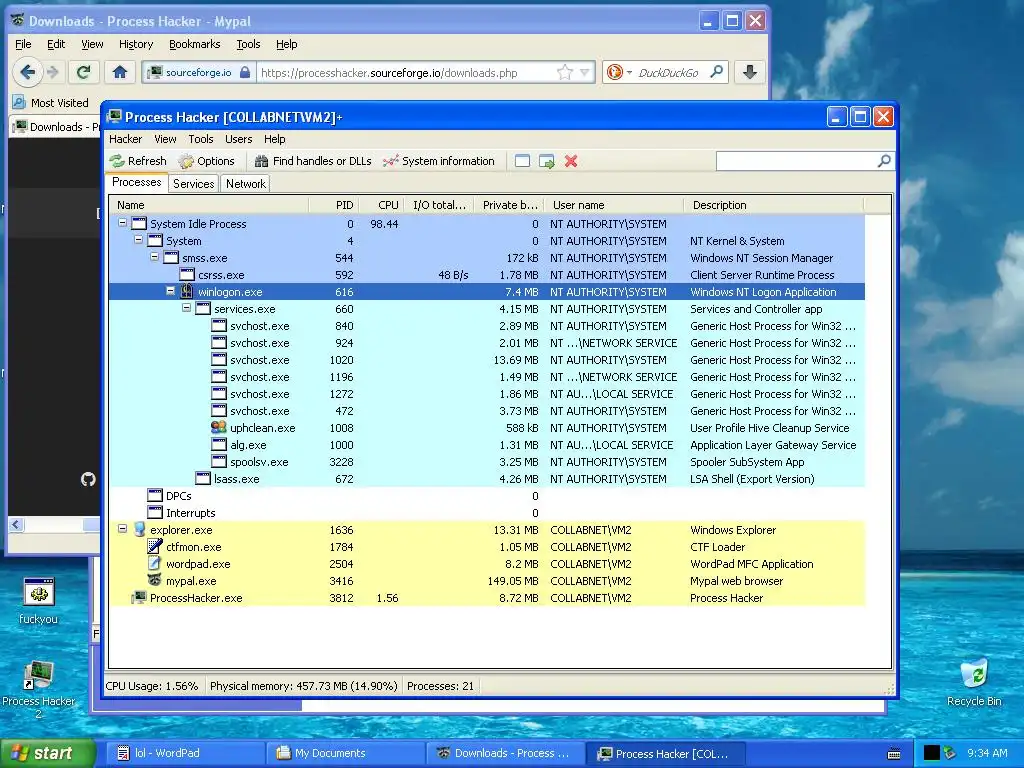Click the ProcessHacker.exe process icon

click(139, 598)
